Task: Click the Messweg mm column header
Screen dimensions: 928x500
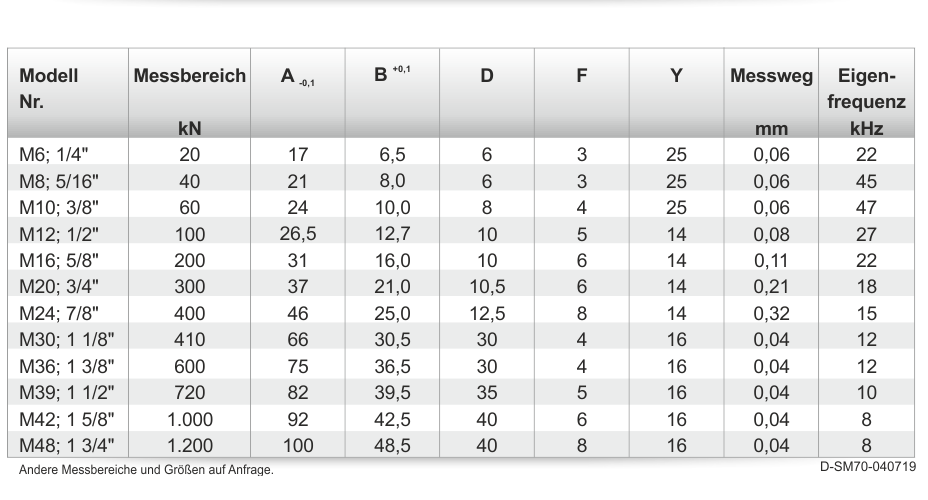Action: click(x=771, y=93)
